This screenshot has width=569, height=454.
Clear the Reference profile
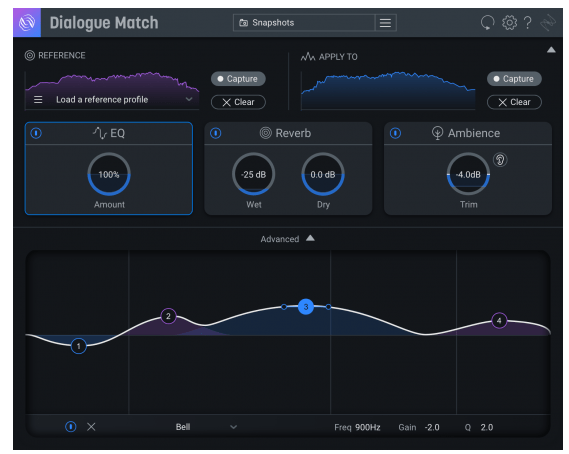point(238,102)
